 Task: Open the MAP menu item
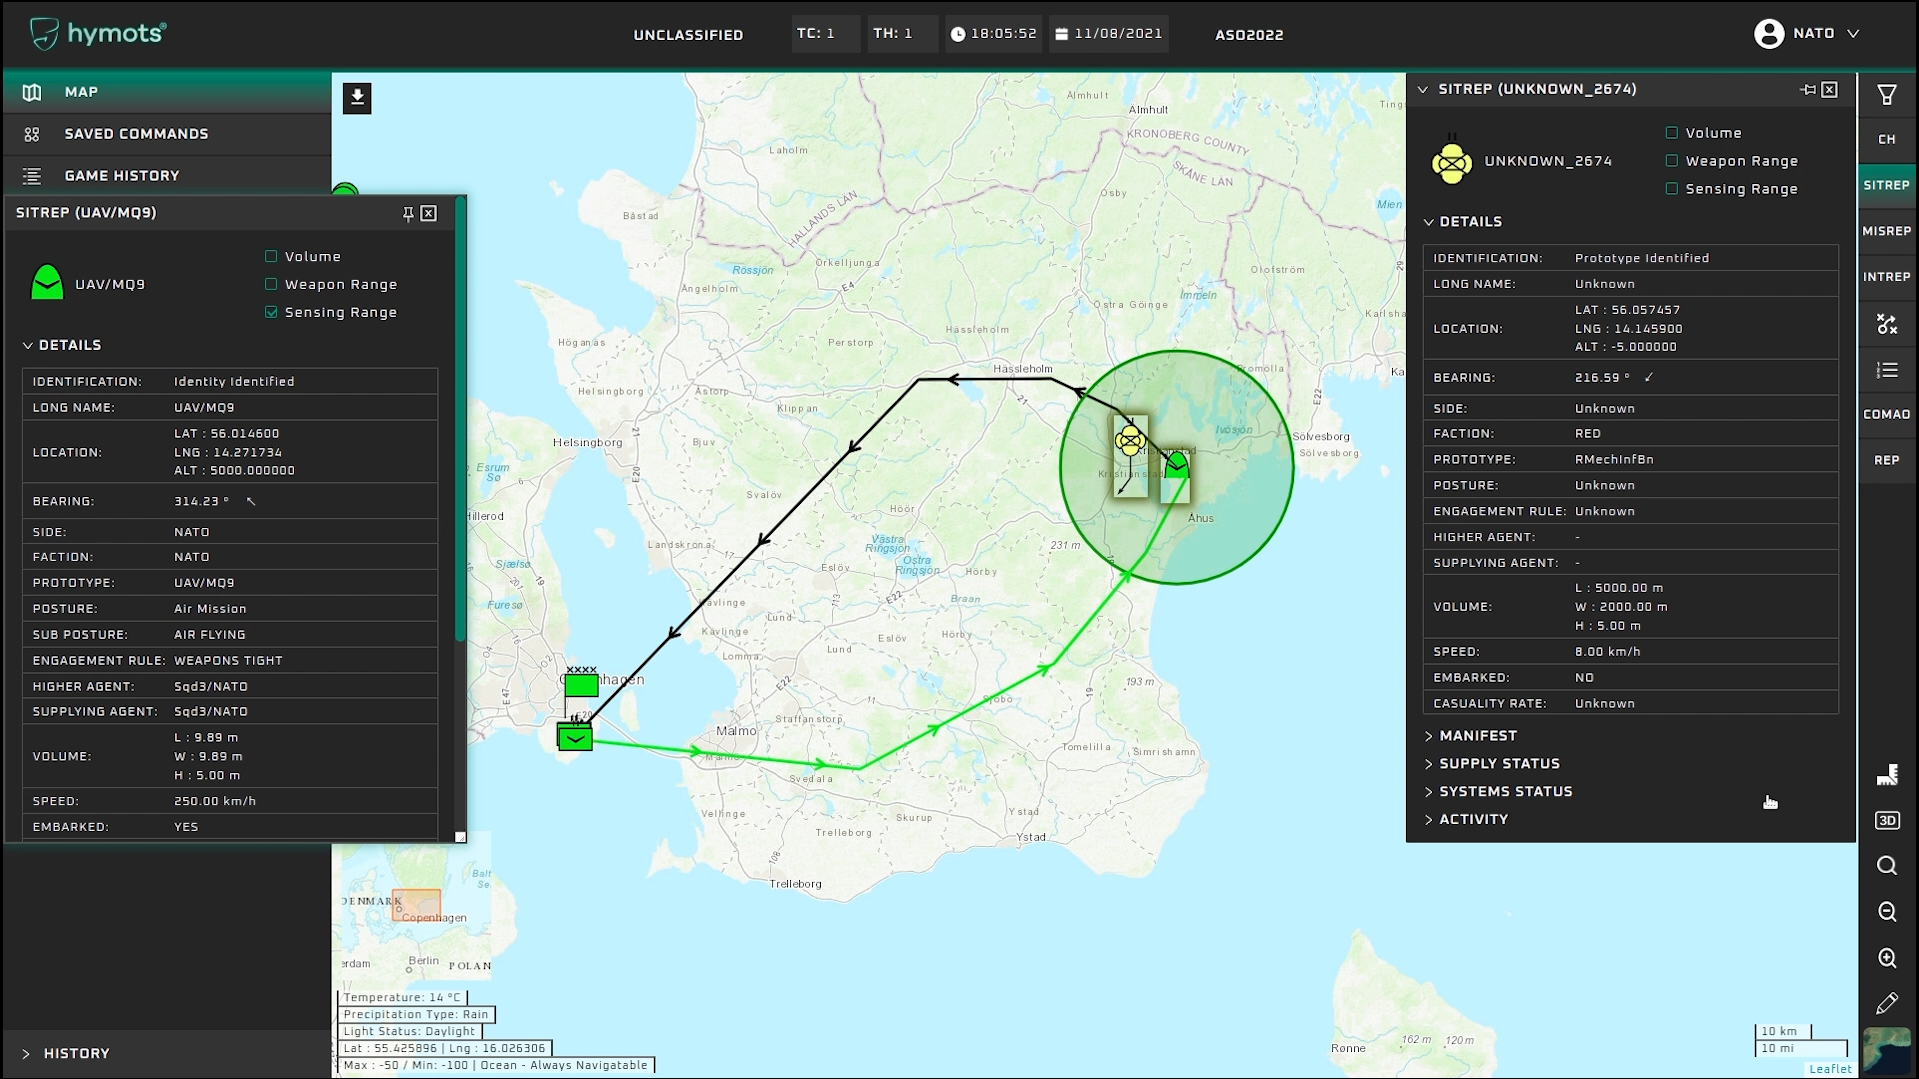coord(167,92)
